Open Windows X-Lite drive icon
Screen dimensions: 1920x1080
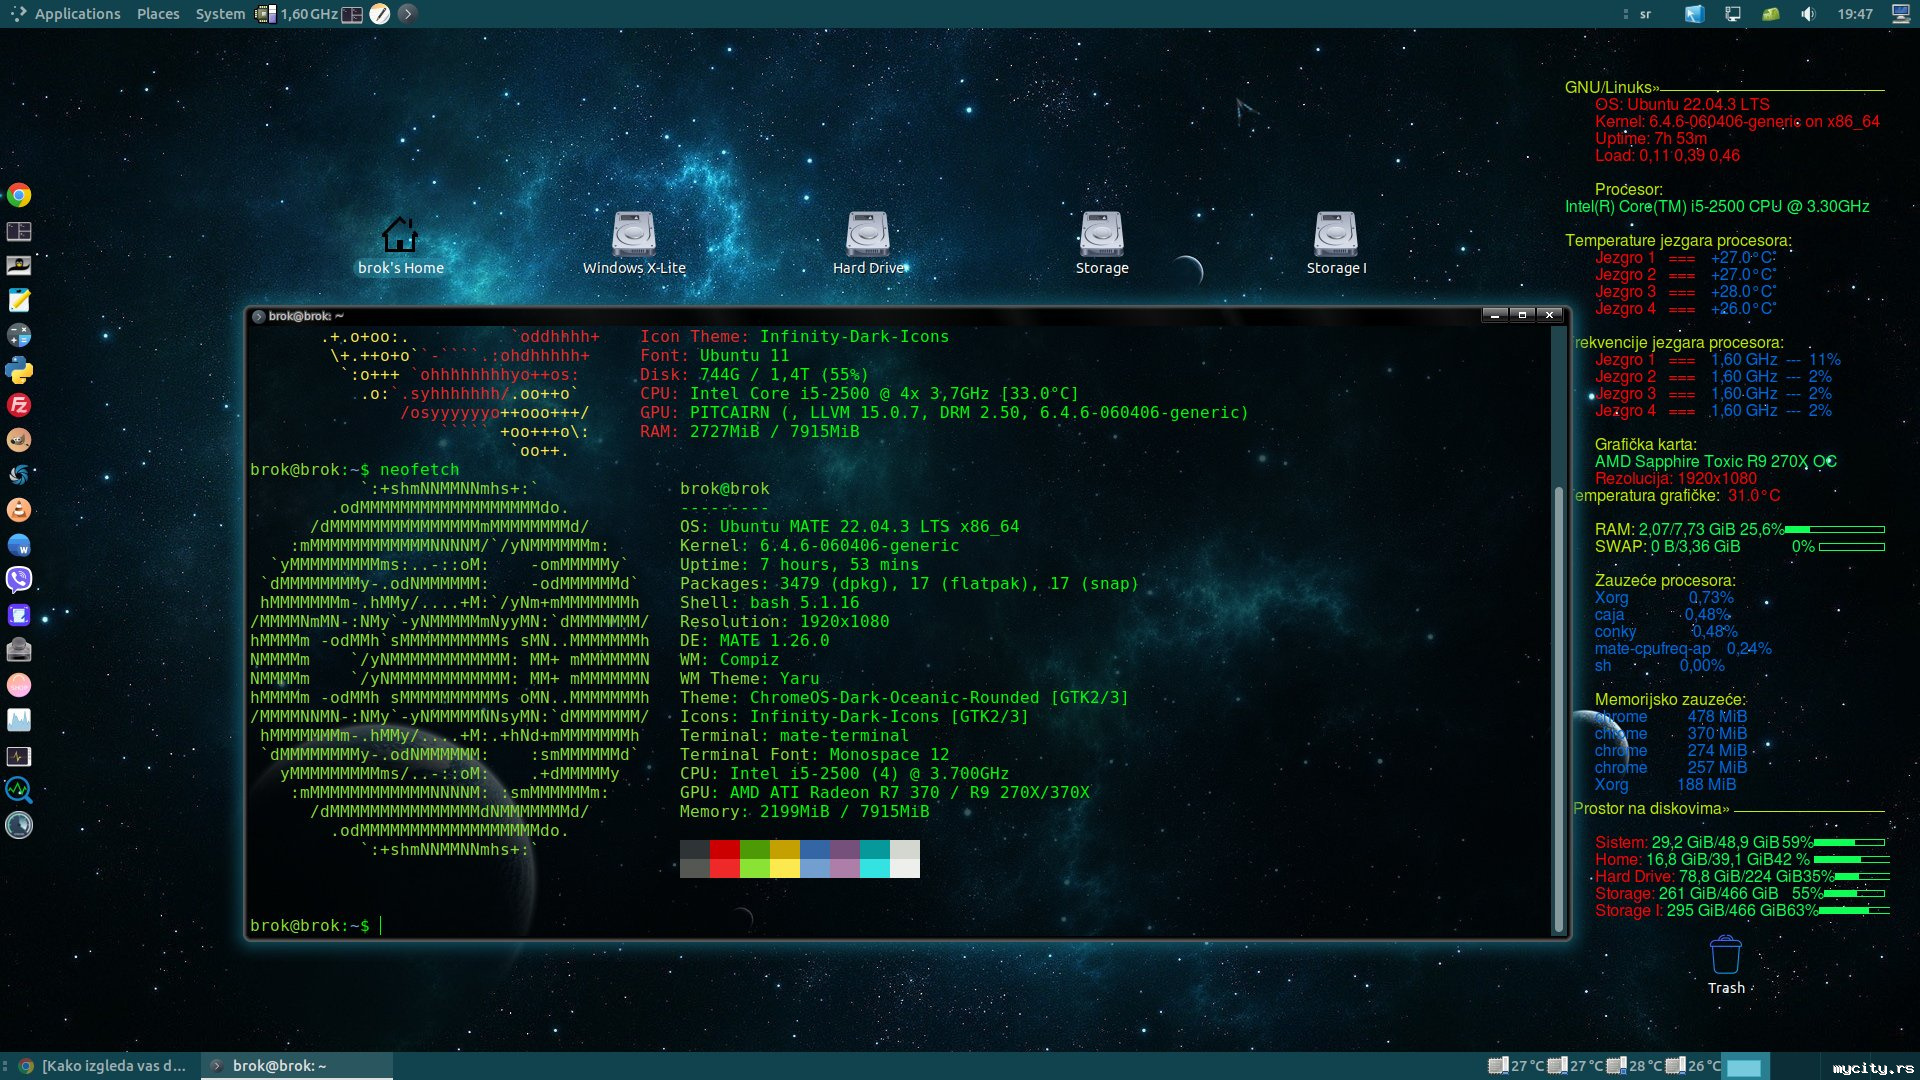click(x=634, y=235)
